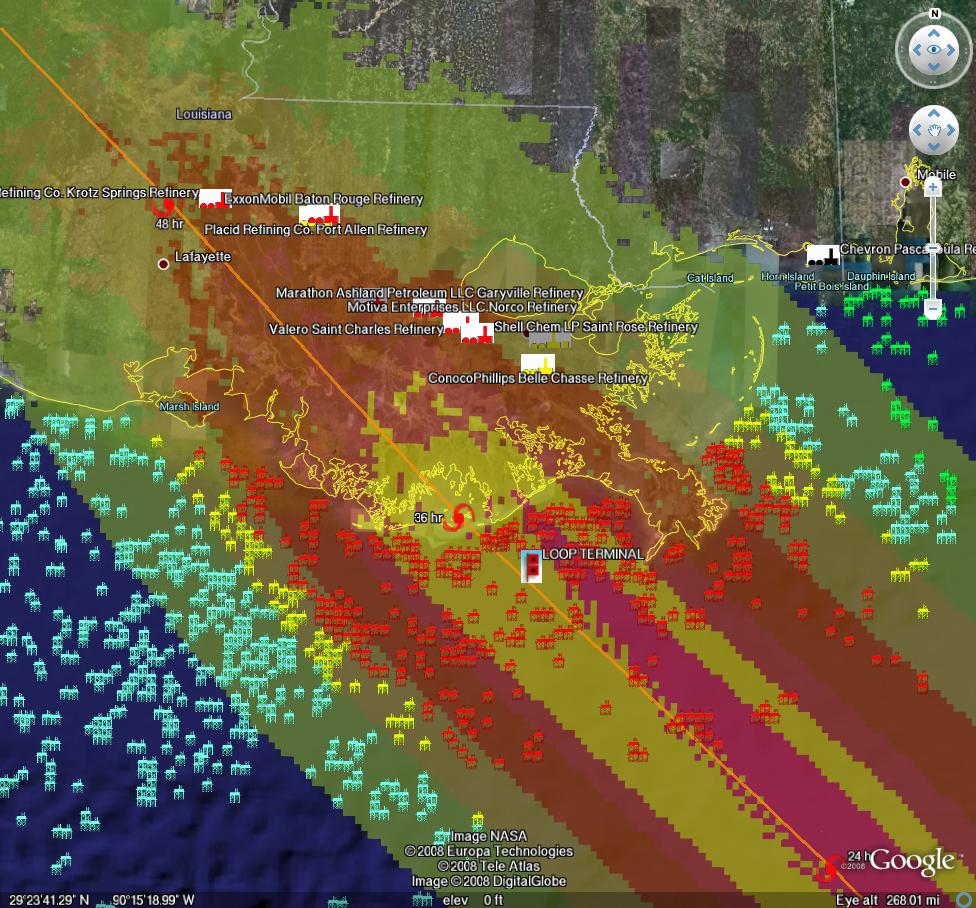
Task: Open the LOOP TERMINAL placemark icon
Action: pos(531,566)
